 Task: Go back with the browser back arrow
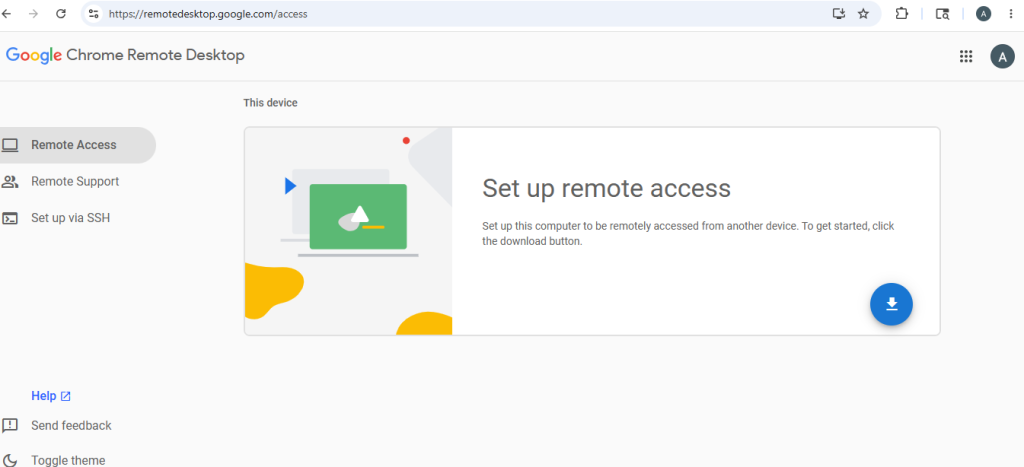tap(7, 14)
